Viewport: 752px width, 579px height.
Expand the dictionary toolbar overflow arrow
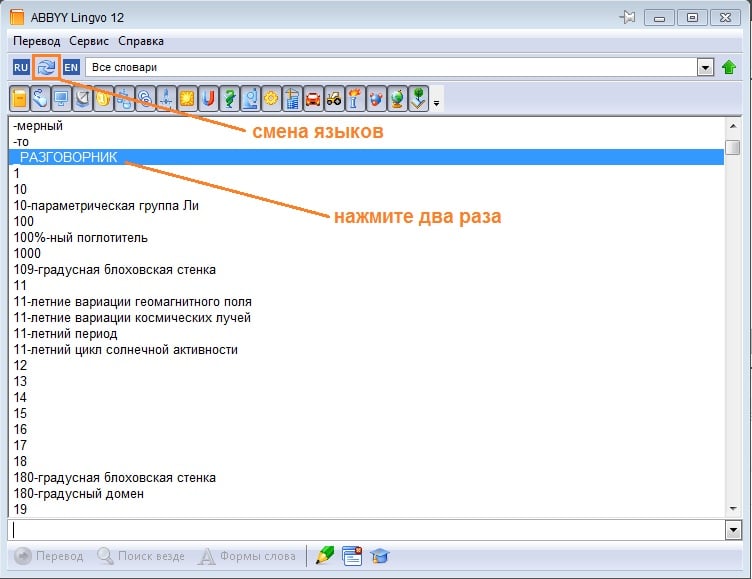click(436, 99)
